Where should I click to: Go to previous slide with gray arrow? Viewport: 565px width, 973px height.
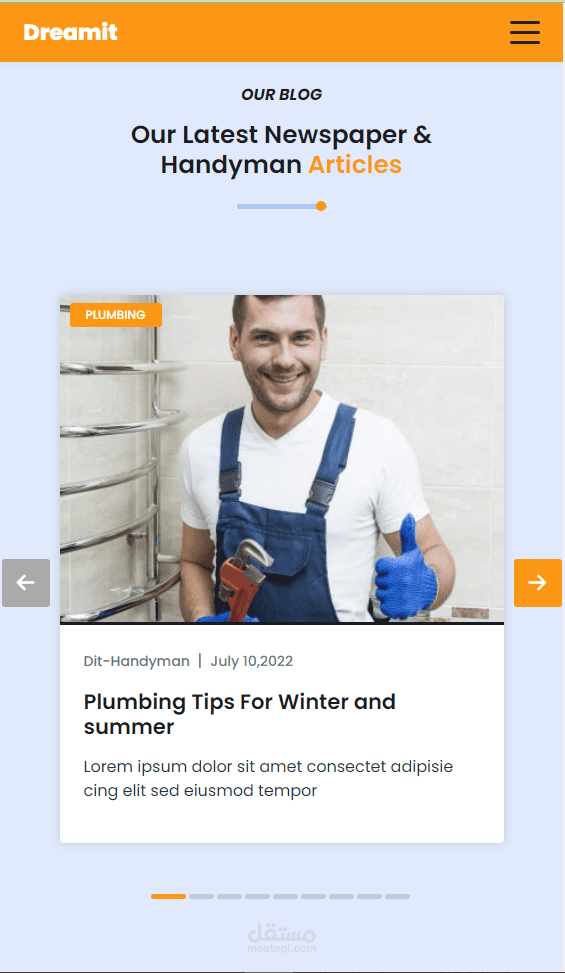click(x=26, y=583)
